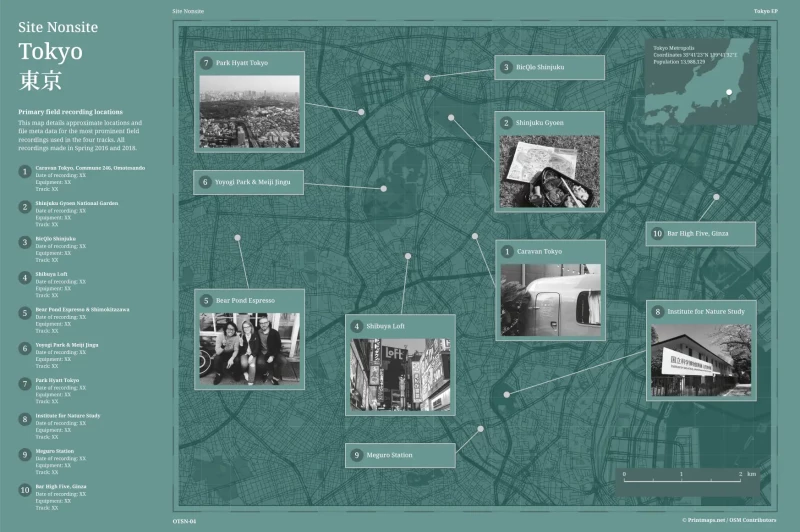Image resolution: width=800 pixels, height=532 pixels.
Task: Click number 10 badge on Bar High Five map label
Action: (x=657, y=234)
